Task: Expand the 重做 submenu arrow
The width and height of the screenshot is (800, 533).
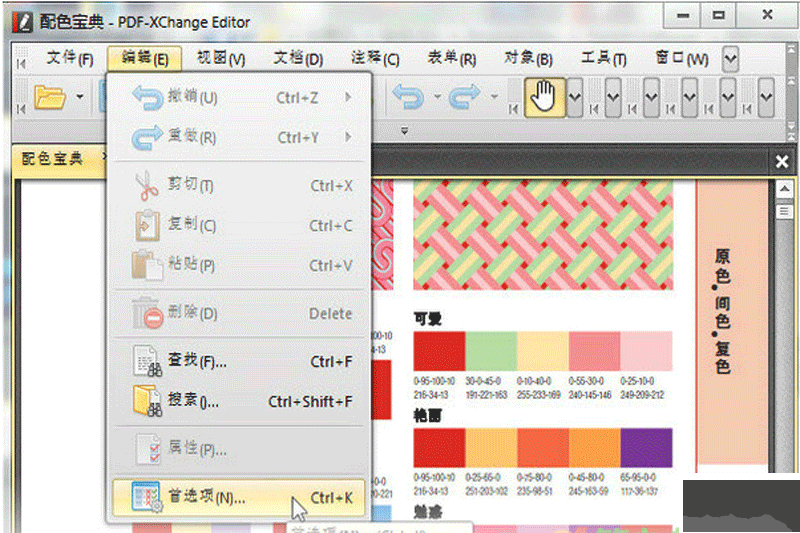Action: 348,137
